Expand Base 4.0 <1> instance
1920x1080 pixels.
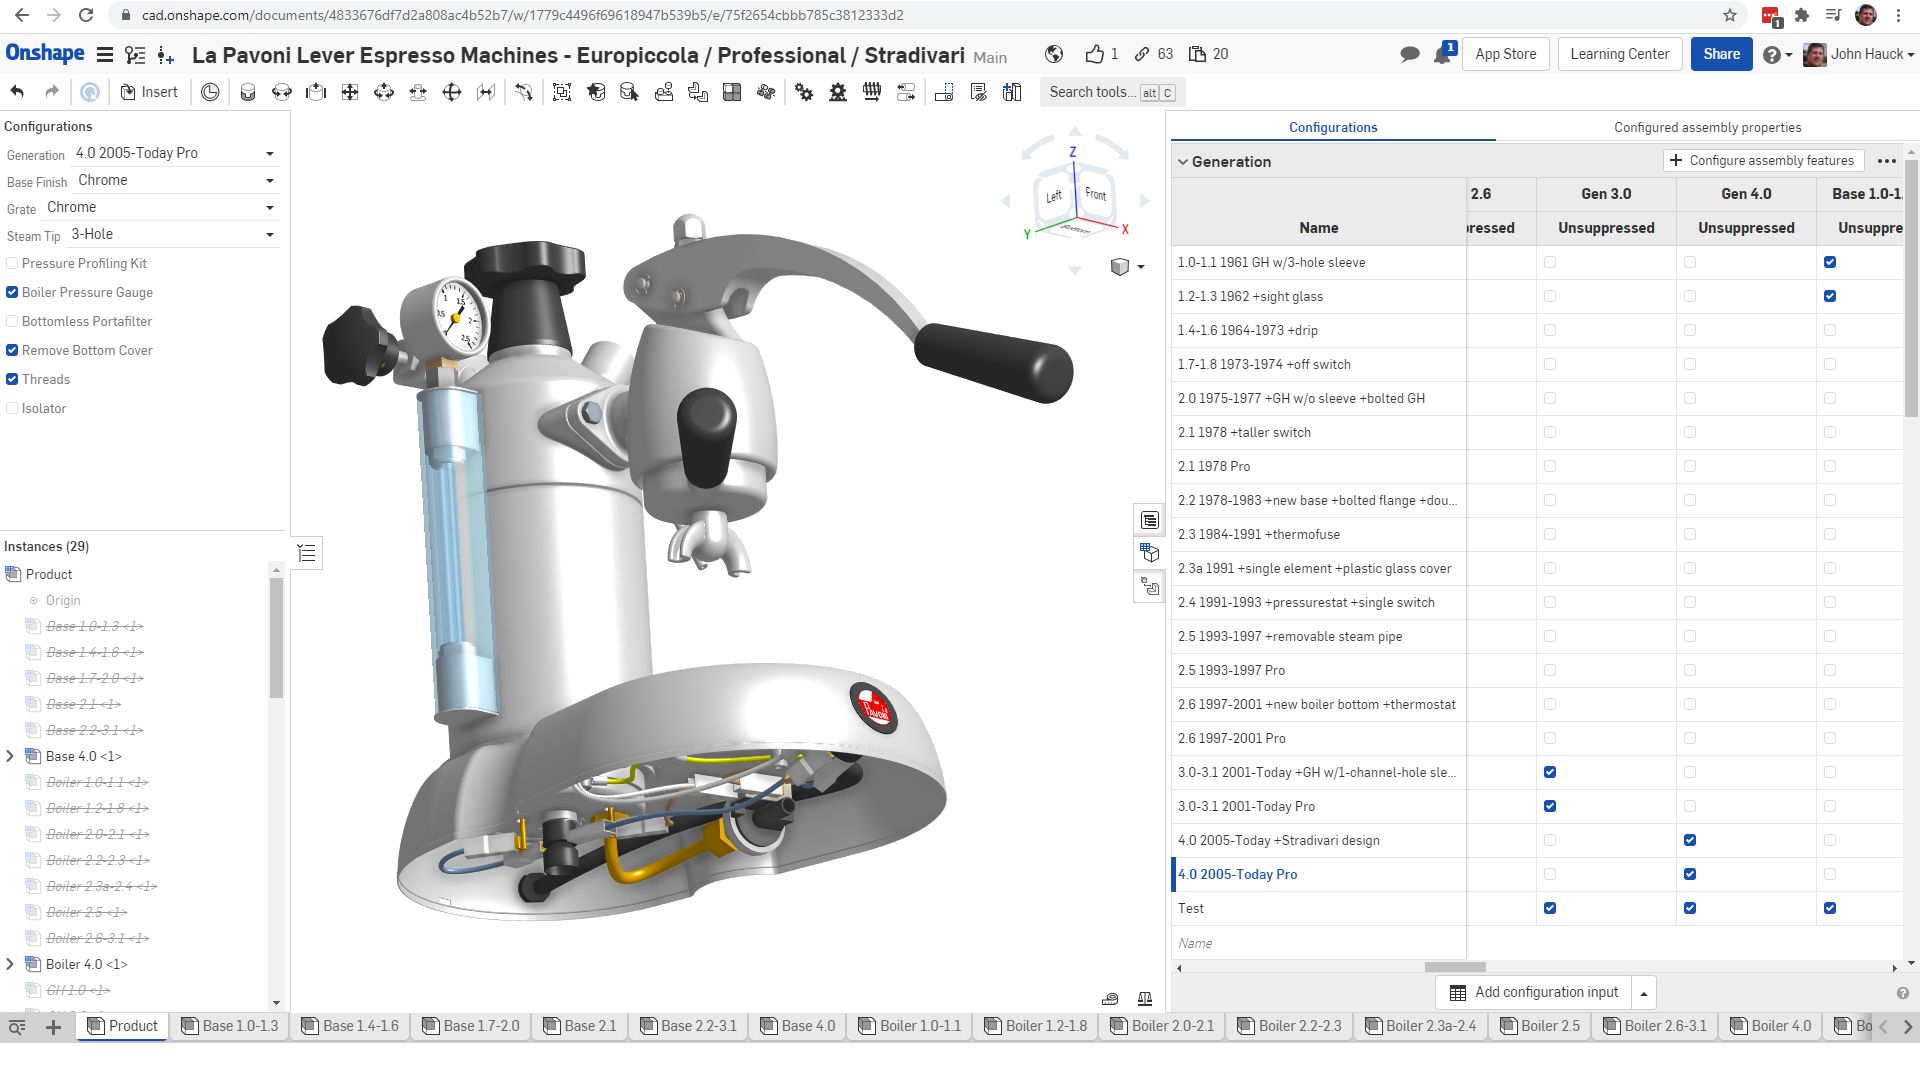10,756
